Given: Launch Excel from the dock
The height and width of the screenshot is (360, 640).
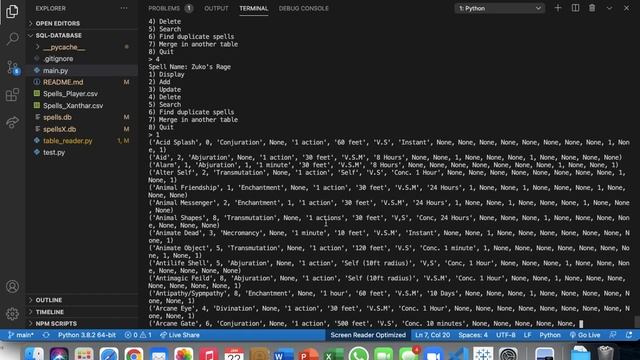Looking at the screenshot, I should pyautogui.click(x=333, y=354).
